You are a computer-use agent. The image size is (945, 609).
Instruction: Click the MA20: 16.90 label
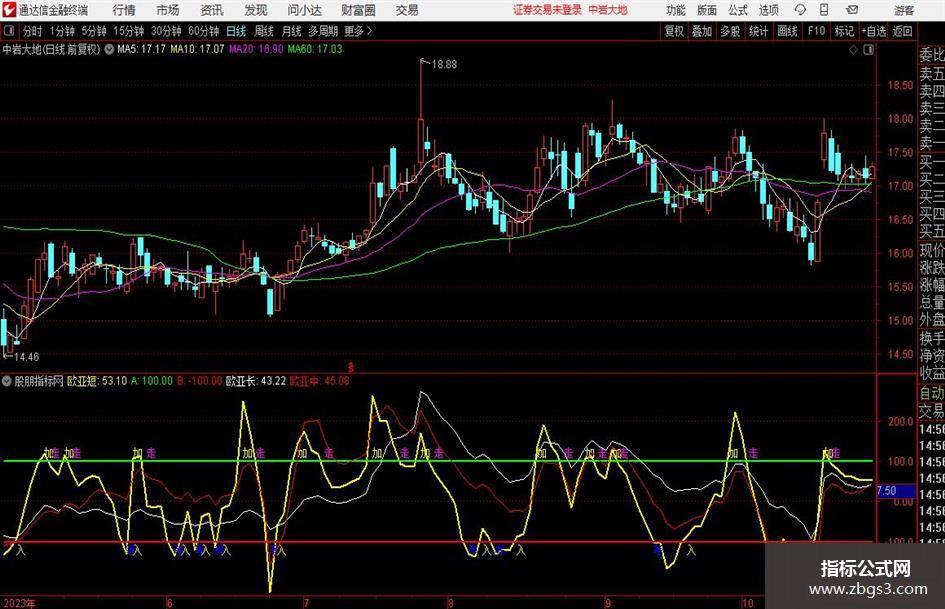(x=256, y=49)
